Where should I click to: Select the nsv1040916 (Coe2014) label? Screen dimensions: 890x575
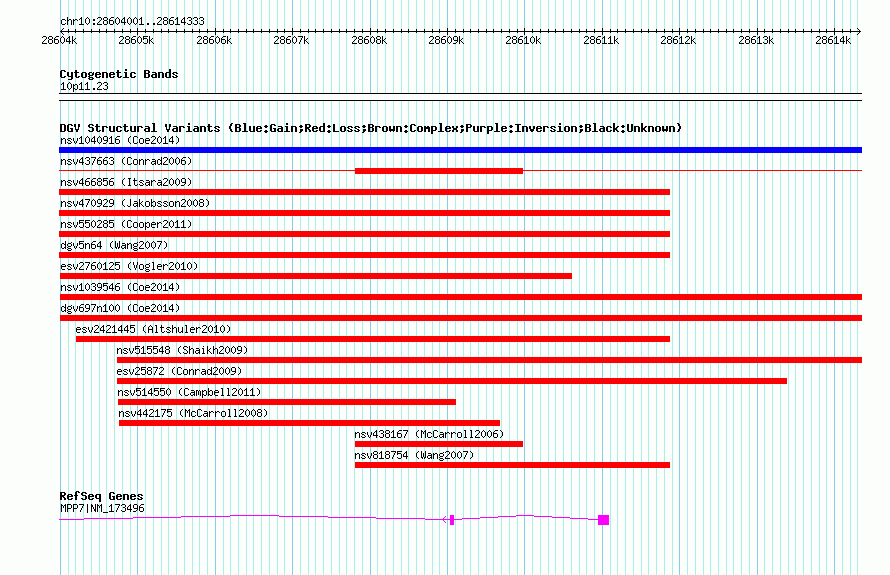tap(120, 140)
